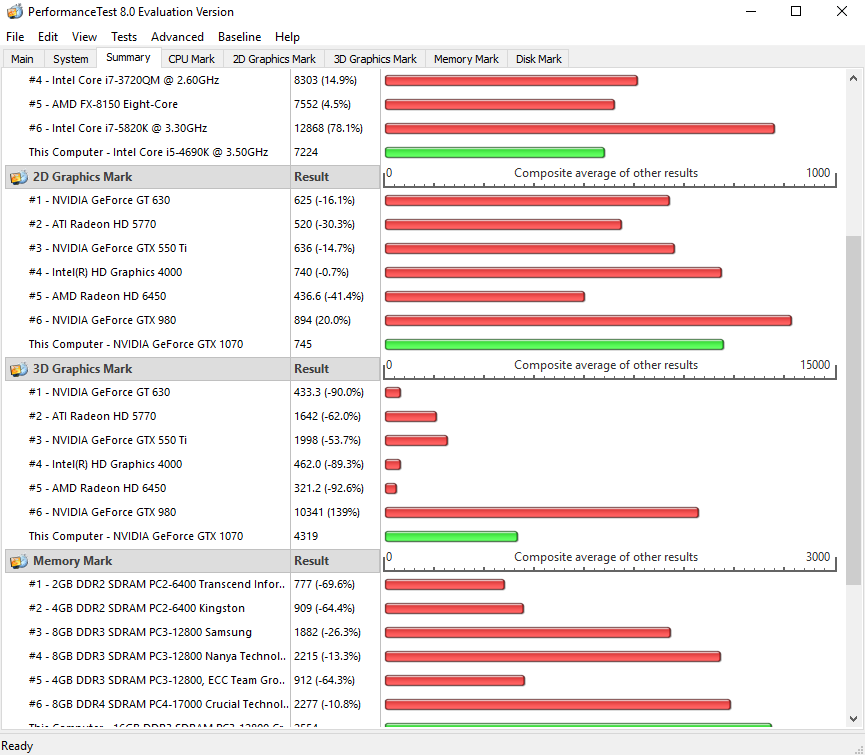The width and height of the screenshot is (865, 755).
Task: Click result value '2277 (-10.8%)'
Action: tap(327, 704)
